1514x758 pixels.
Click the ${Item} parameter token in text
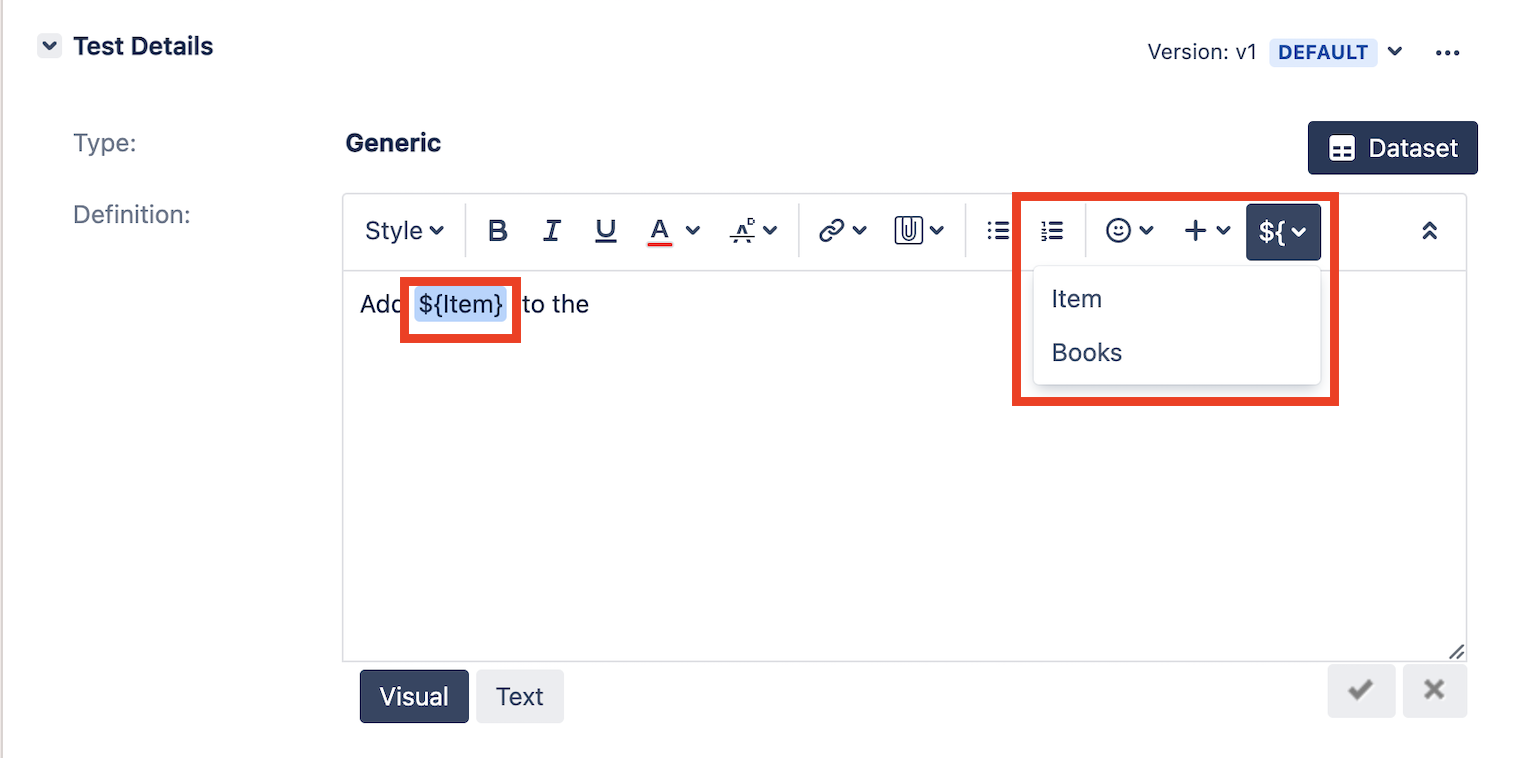(461, 304)
